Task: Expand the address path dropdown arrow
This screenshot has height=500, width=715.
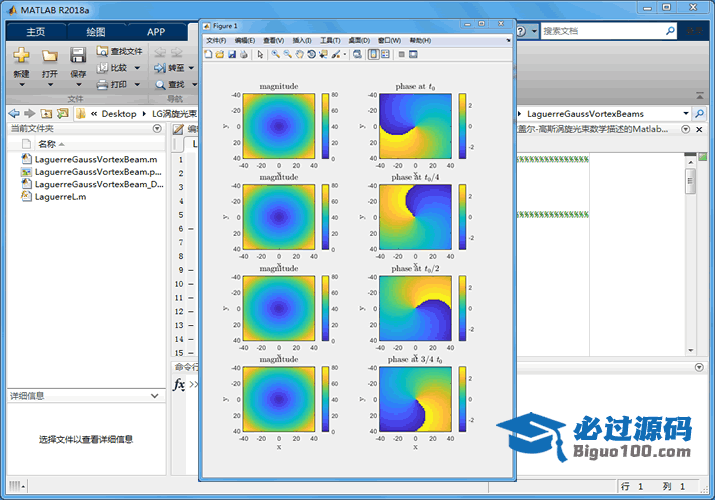Action: pos(685,114)
